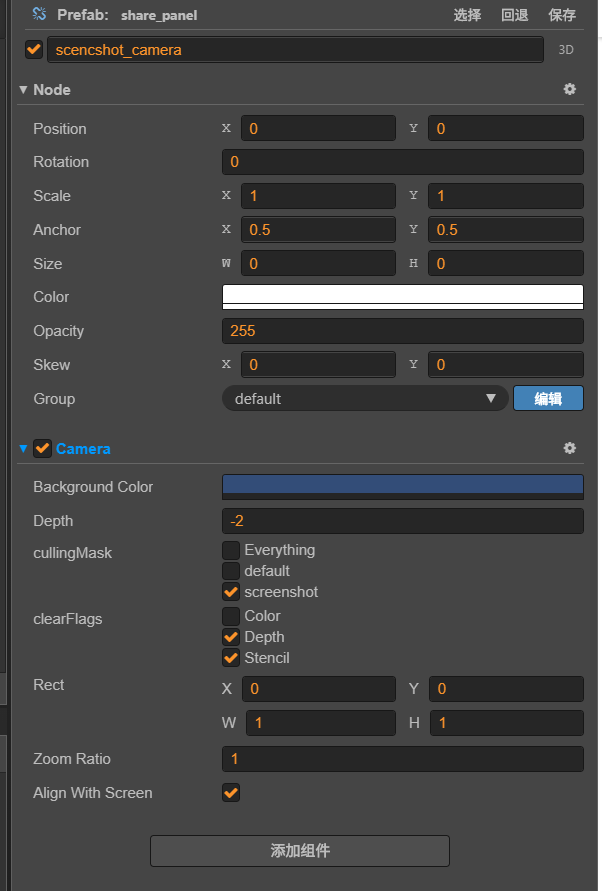The image size is (602, 891).
Task: Toggle Align With Screen checkbox
Action: (231, 793)
